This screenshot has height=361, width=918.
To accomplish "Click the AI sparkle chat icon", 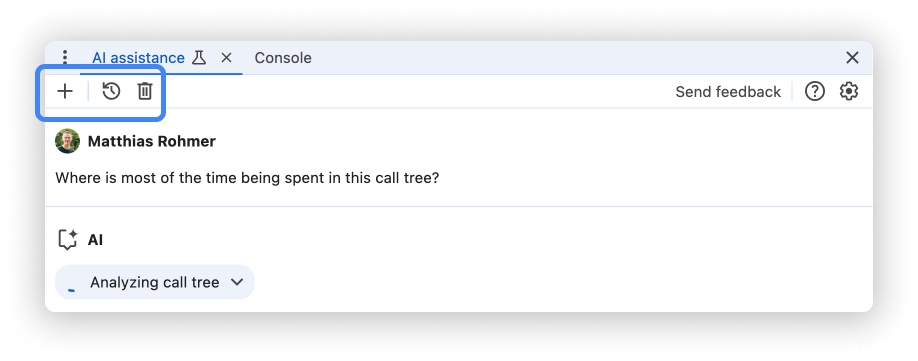I will click(x=68, y=240).
